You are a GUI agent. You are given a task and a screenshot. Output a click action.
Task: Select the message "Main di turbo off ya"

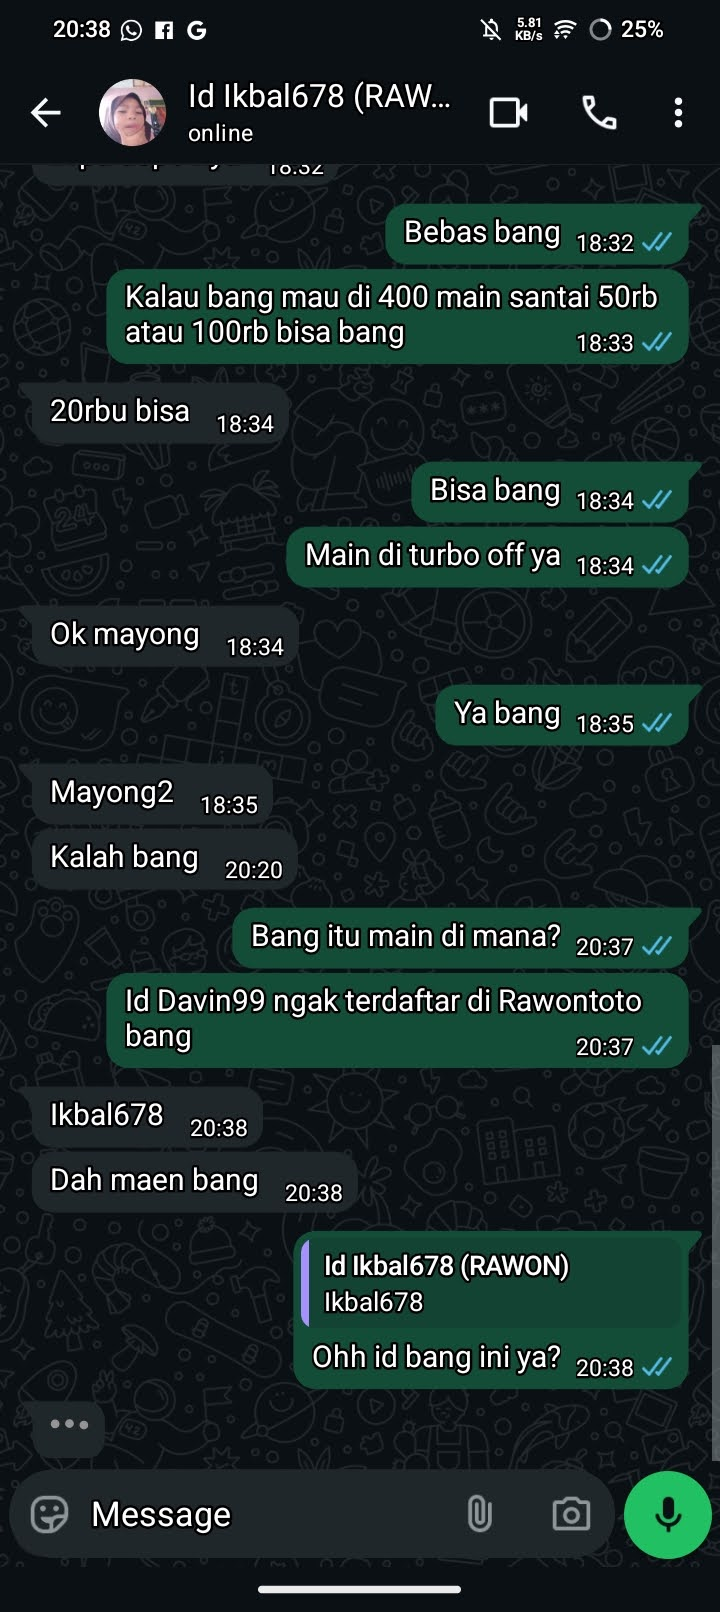coord(488,557)
